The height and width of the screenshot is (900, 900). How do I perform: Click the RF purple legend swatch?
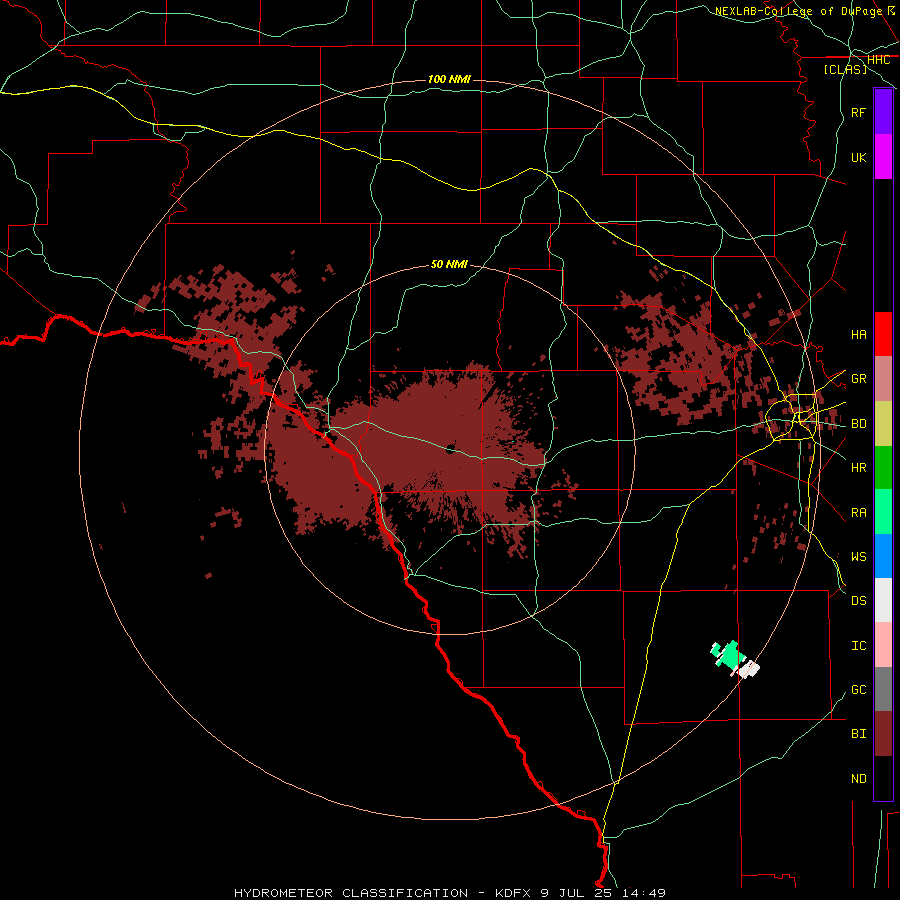(883, 112)
